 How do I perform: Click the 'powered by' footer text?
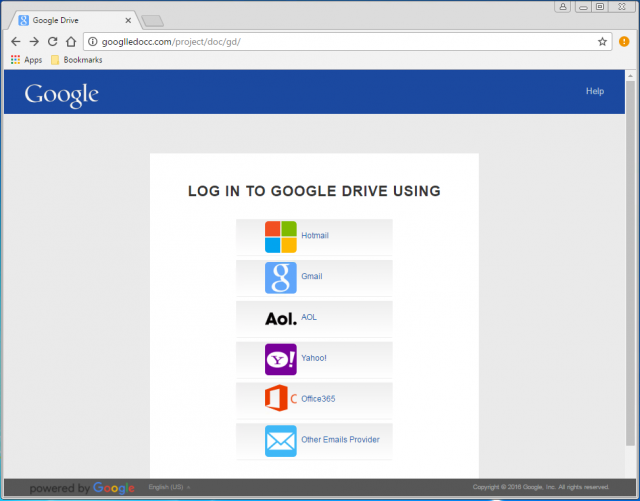pyautogui.click(x=60, y=488)
